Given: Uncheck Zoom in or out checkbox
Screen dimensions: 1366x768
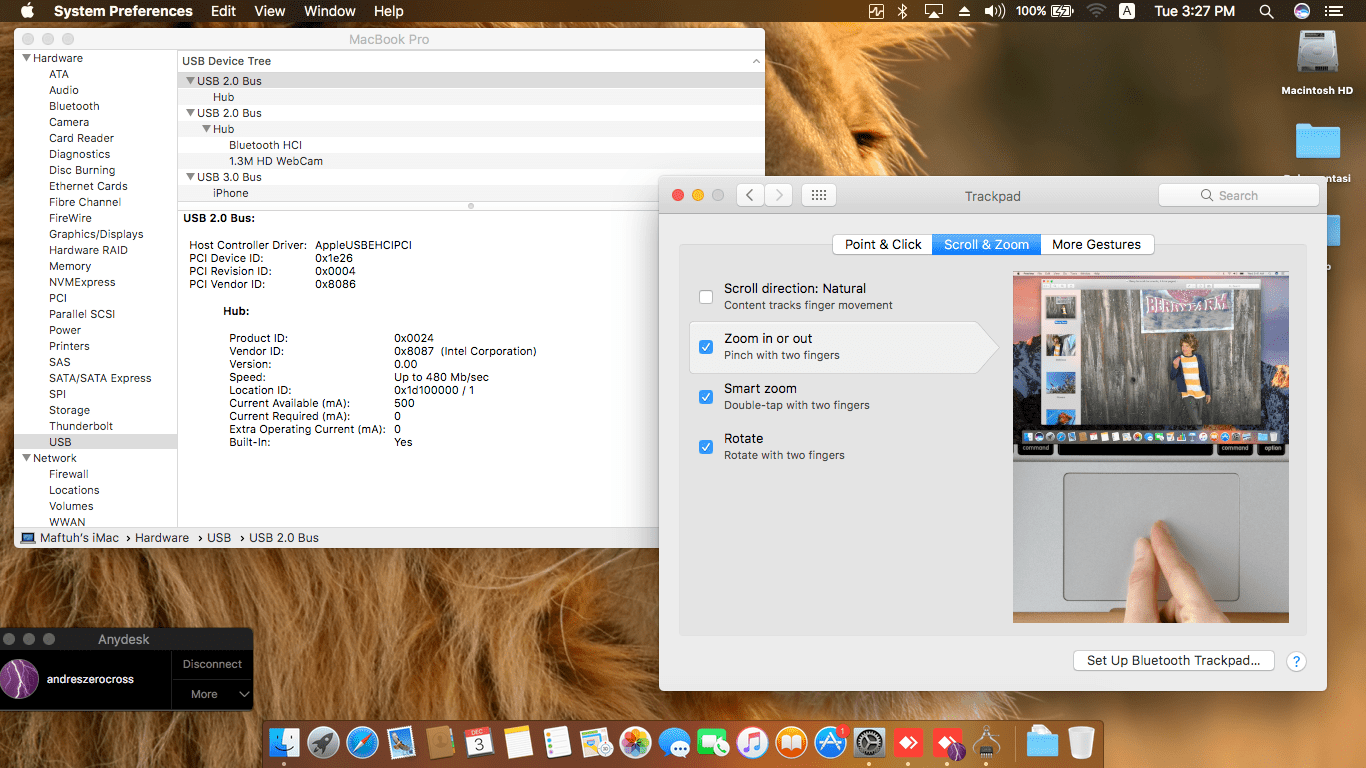Looking at the screenshot, I should (706, 347).
